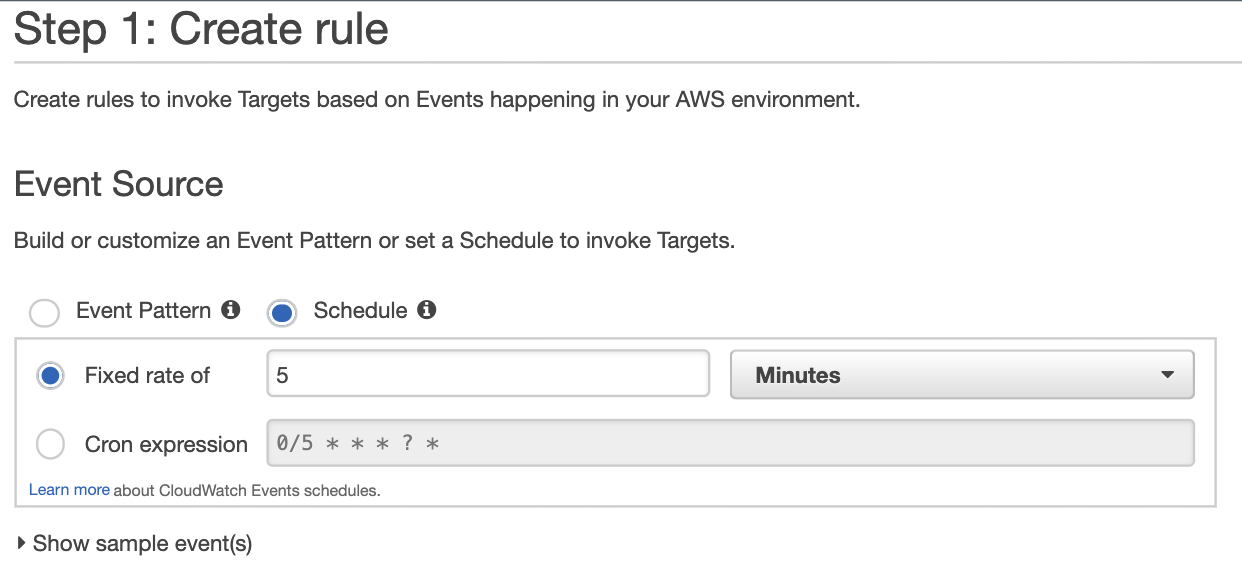Expand Show sample event(s) section
The width and height of the screenshot is (1242, 564).
click(x=135, y=543)
